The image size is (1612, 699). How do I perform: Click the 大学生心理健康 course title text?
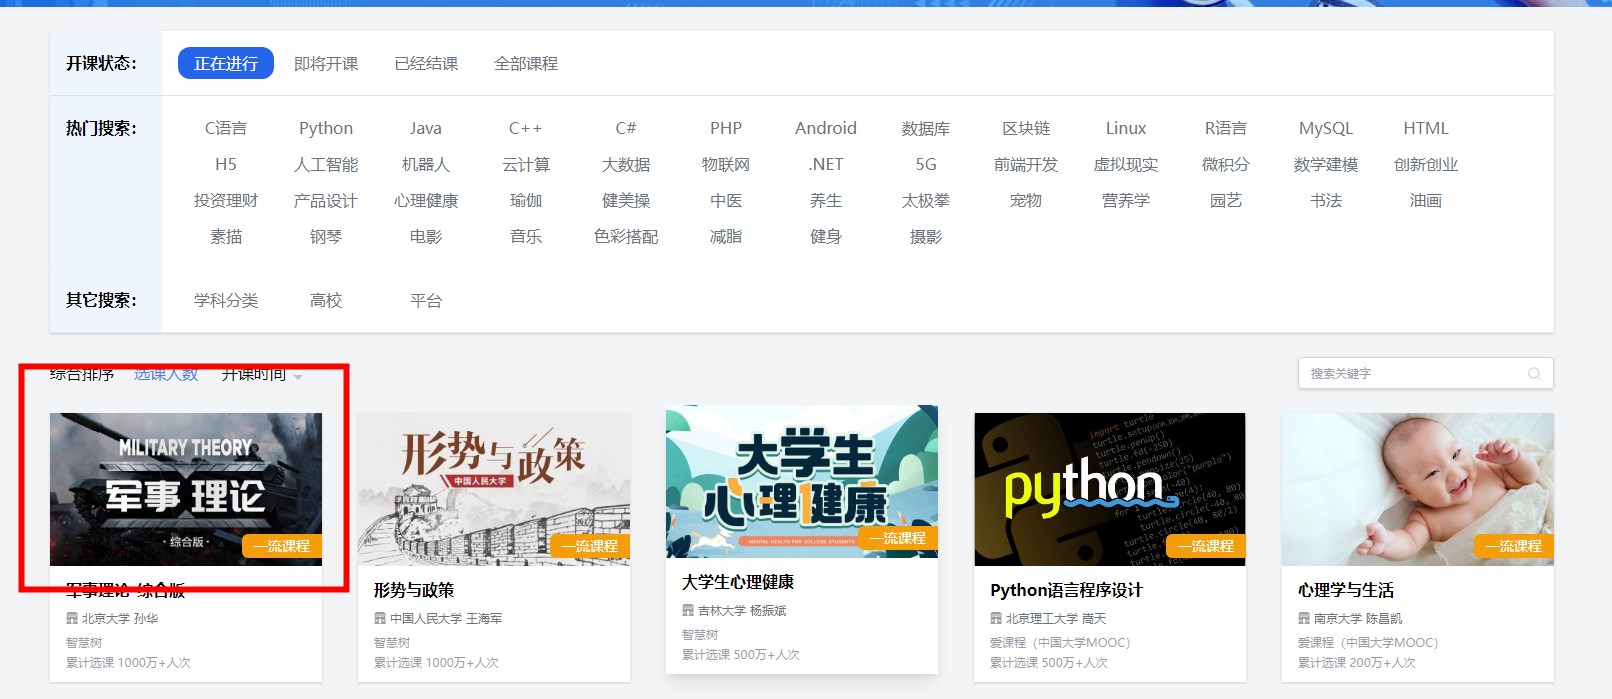click(738, 582)
